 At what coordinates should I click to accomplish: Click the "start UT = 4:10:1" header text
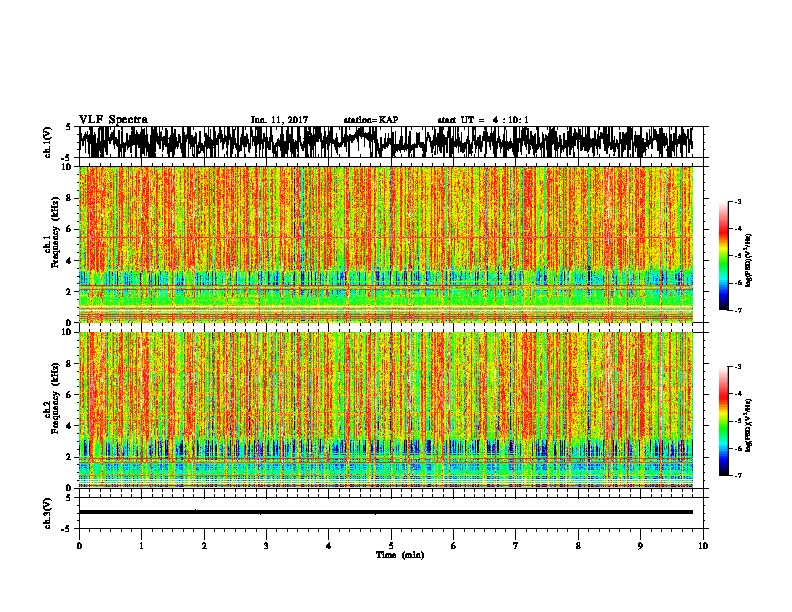pyautogui.click(x=483, y=120)
